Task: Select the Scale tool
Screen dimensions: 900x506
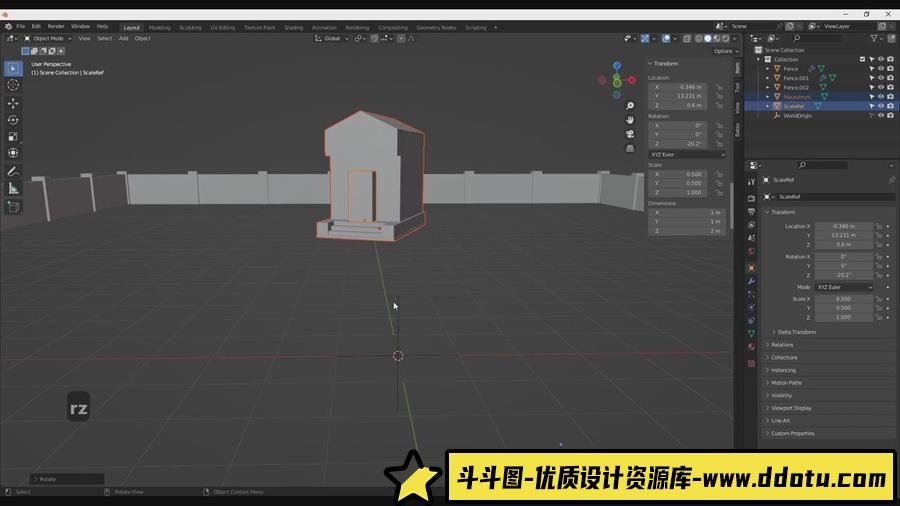Action: pyautogui.click(x=13, y=137)
